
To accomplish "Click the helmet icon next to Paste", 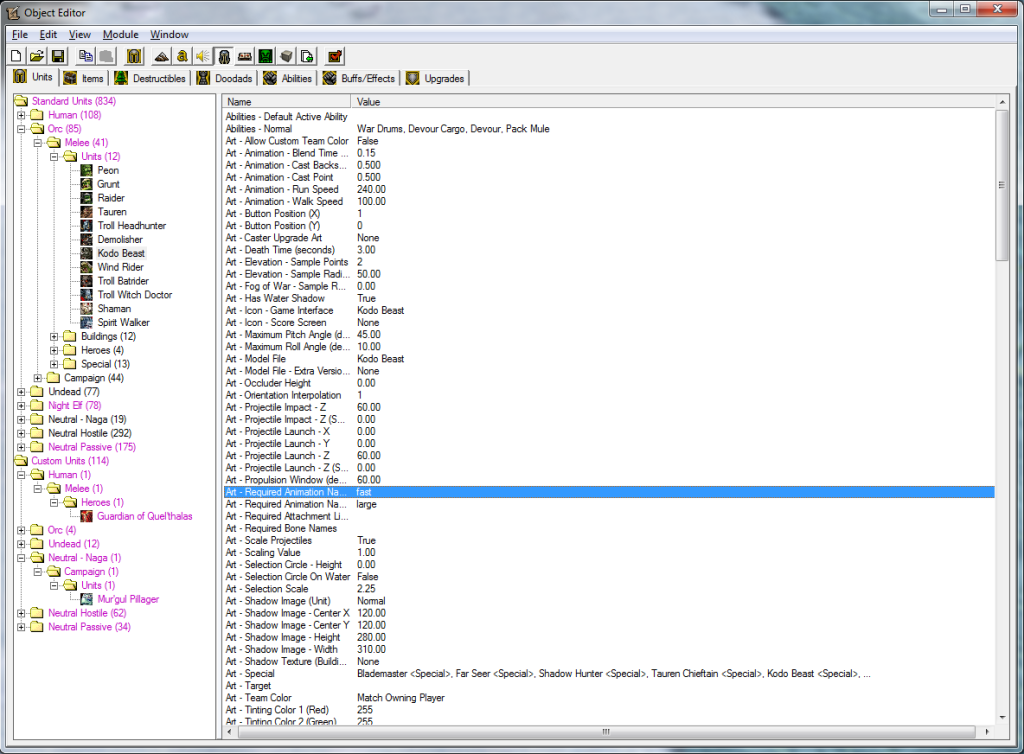I will click(134, 57).
